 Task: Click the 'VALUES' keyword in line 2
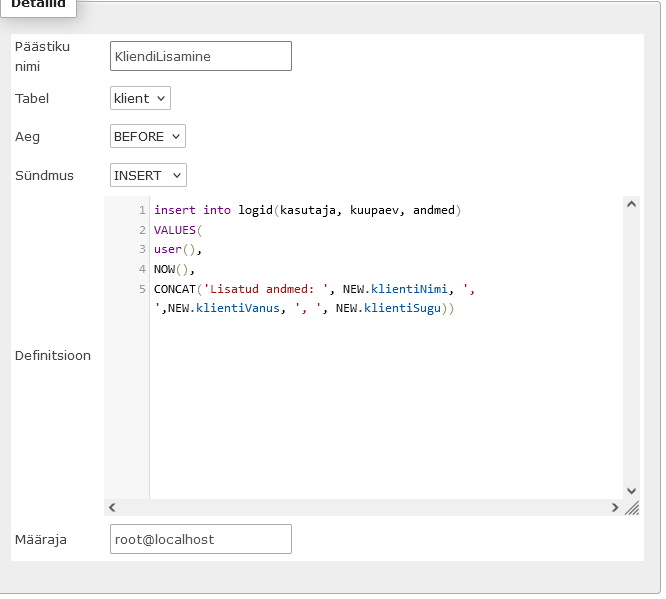coord(175,230)
